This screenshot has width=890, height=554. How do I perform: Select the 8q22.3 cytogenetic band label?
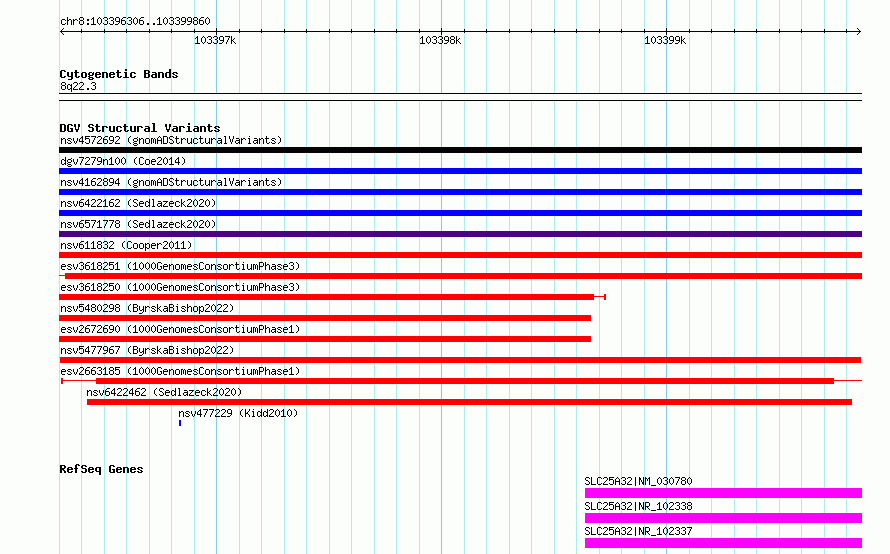(x=78, y=86)
